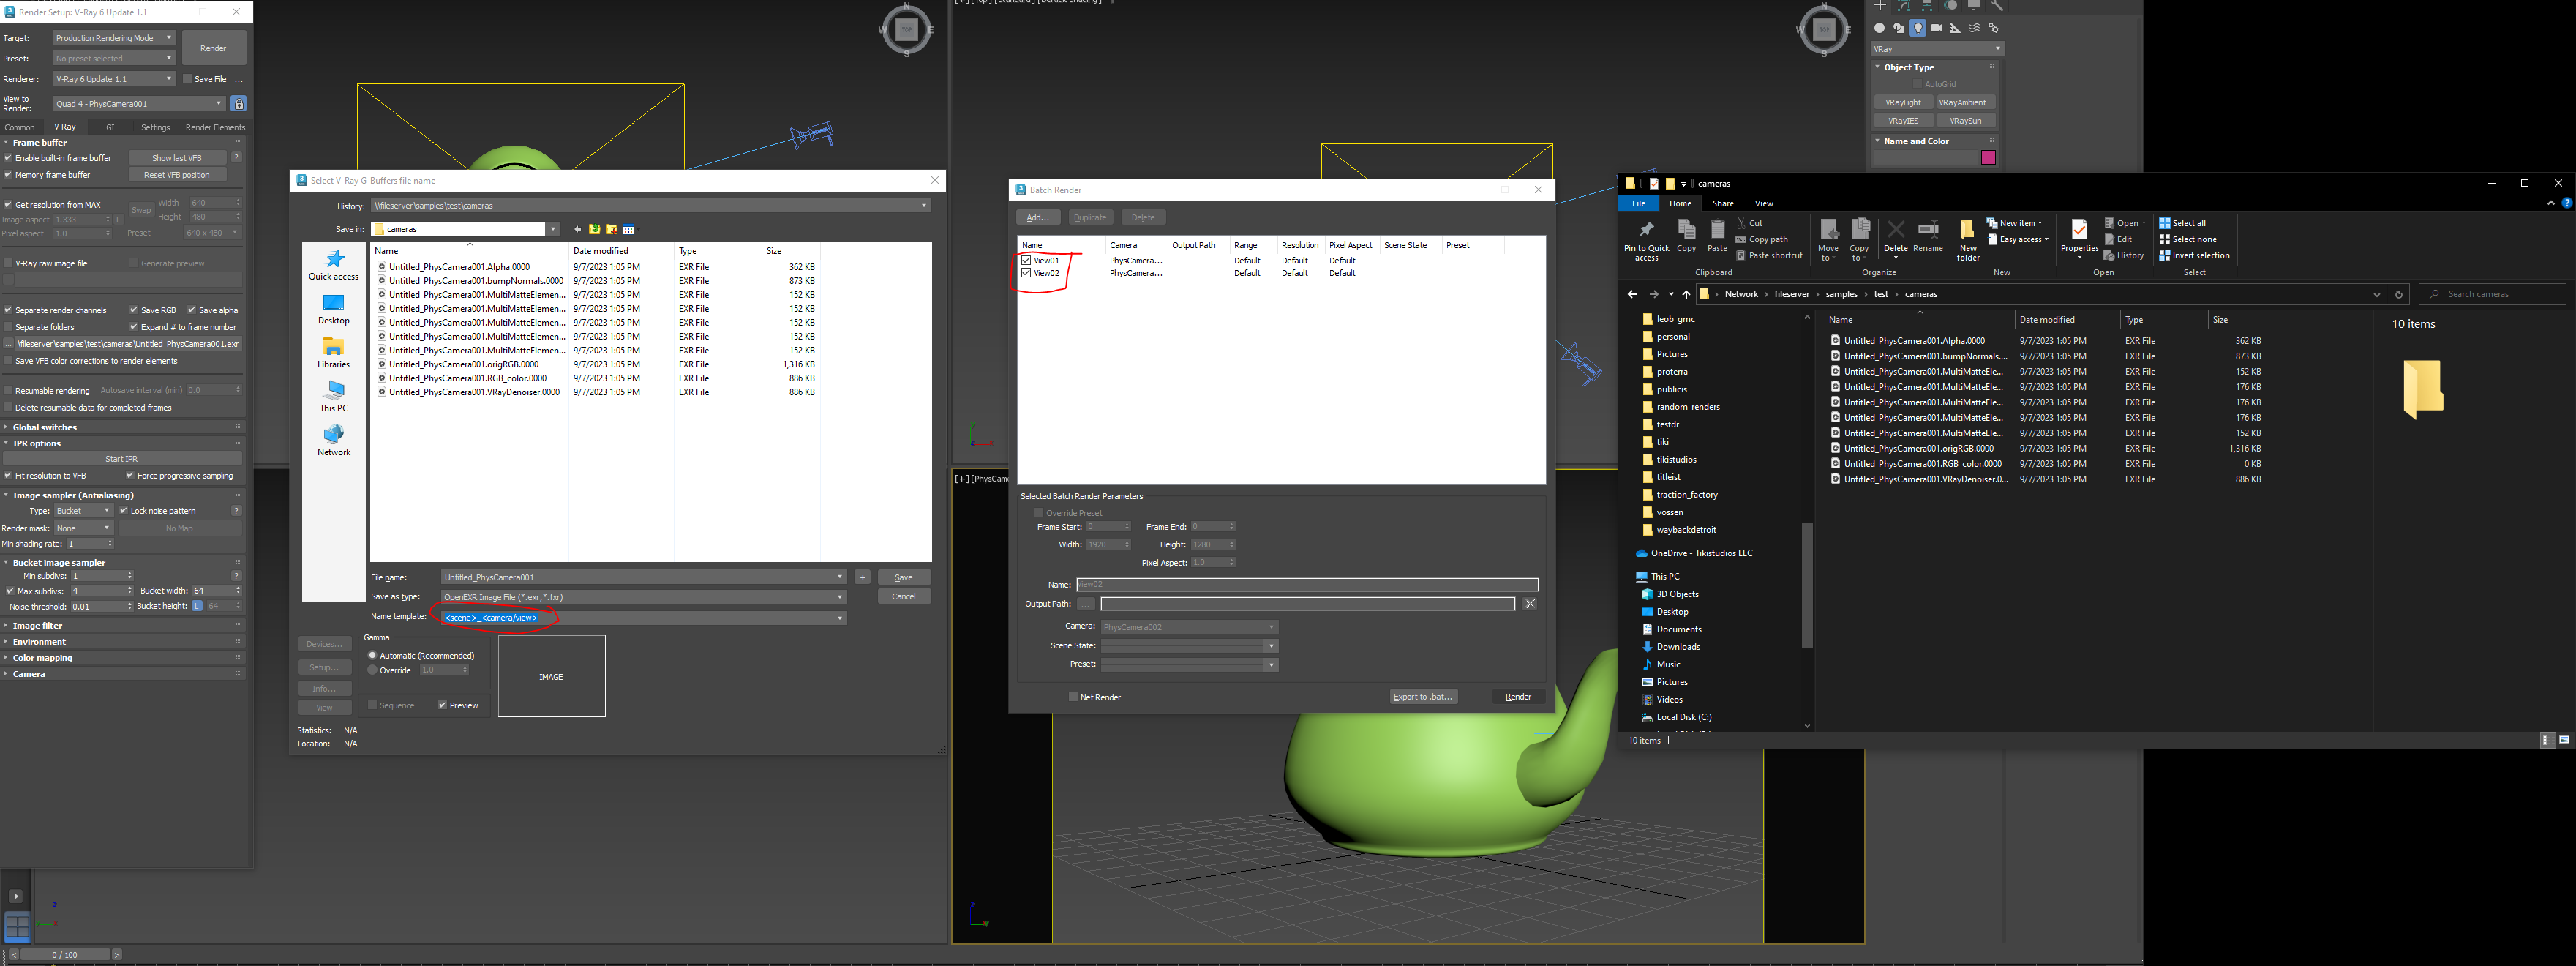The image size is (2576, 966).
Task: Click Show last VFB button
Action: coord(177,158)
